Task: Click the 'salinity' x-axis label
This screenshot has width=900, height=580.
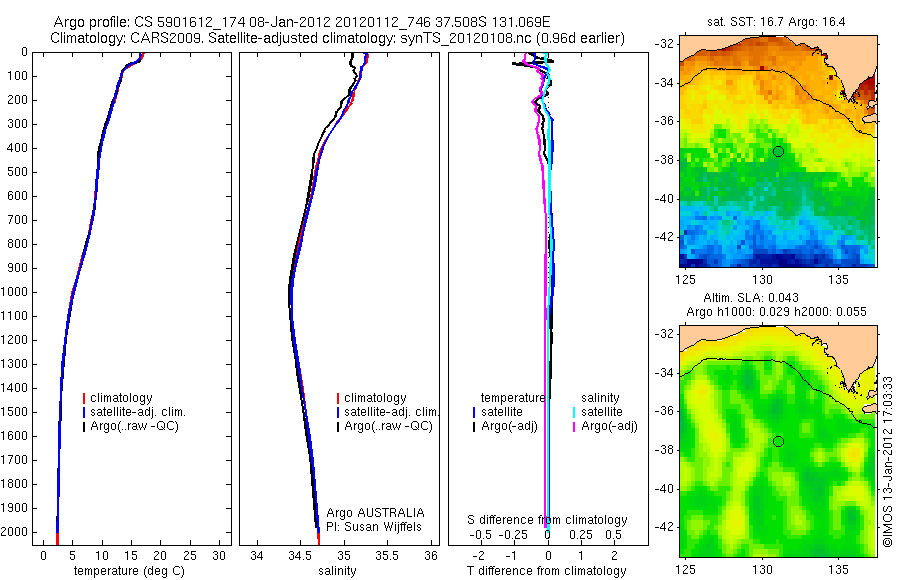Action: point(337,571)
